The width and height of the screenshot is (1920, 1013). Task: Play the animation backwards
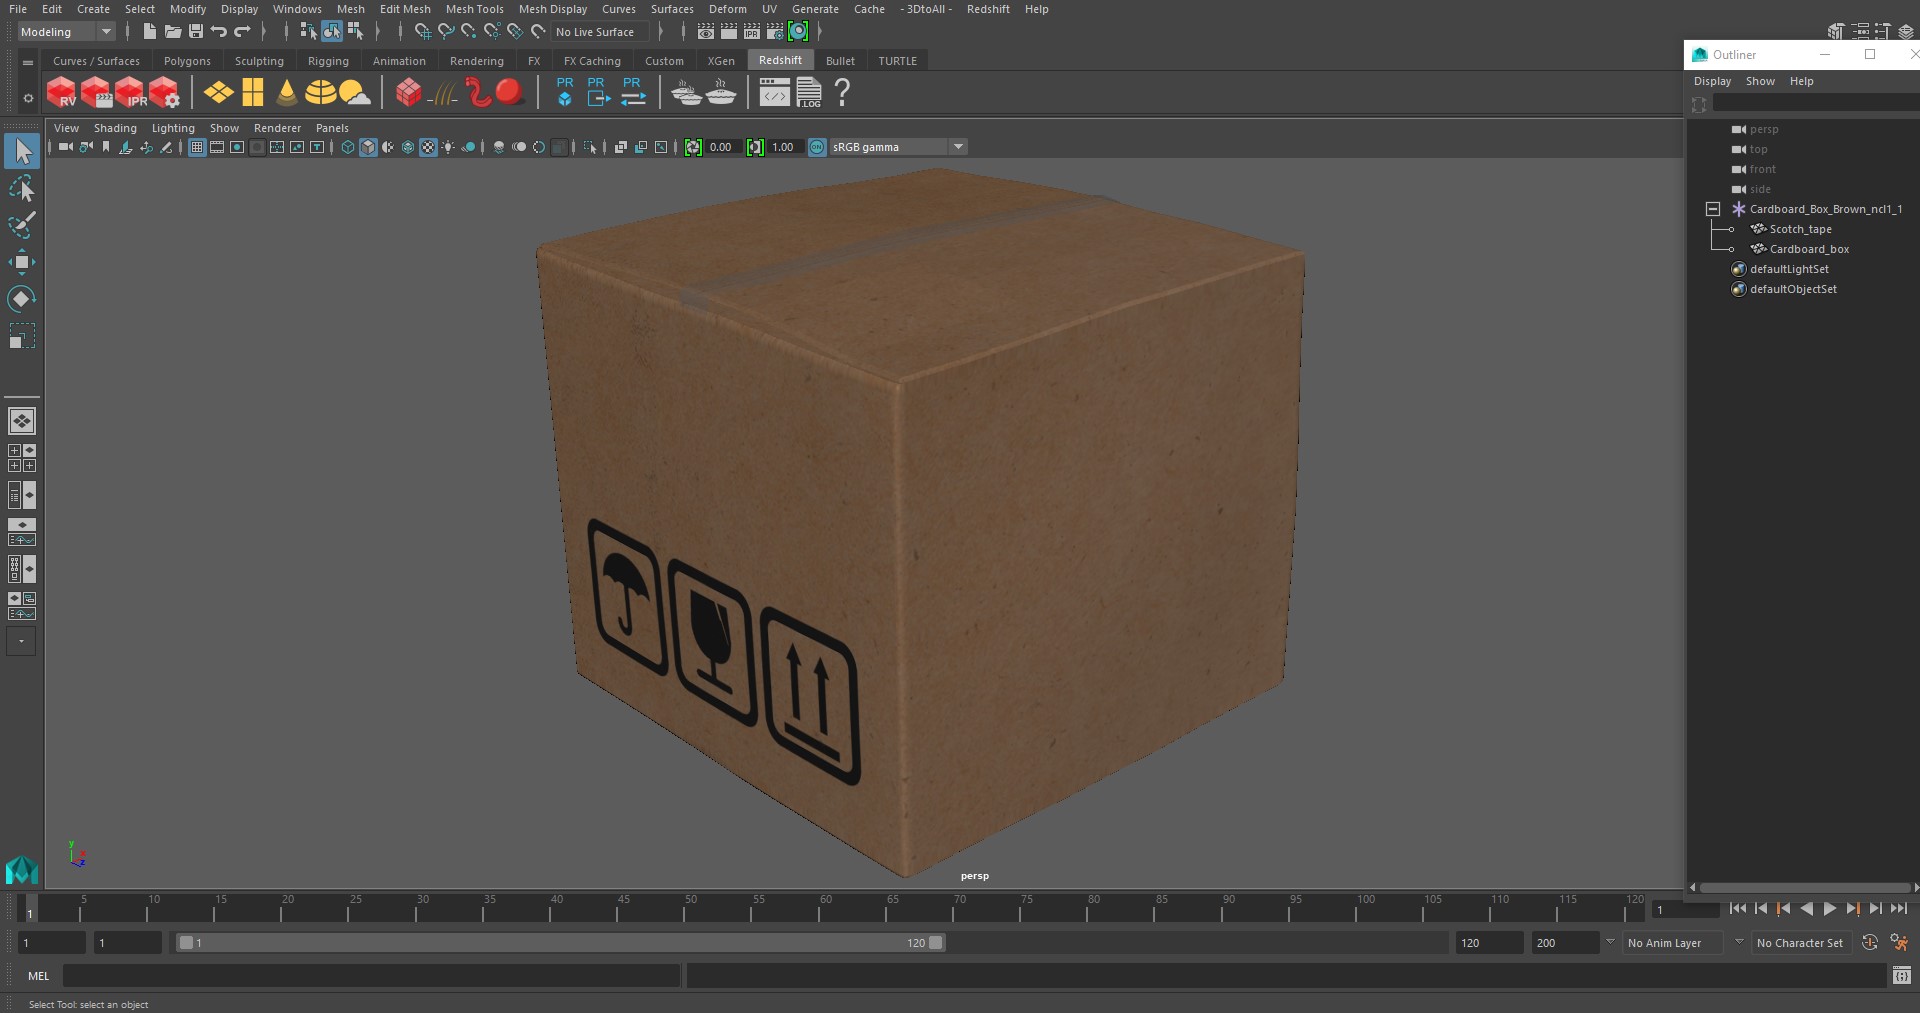point(1806,909)
